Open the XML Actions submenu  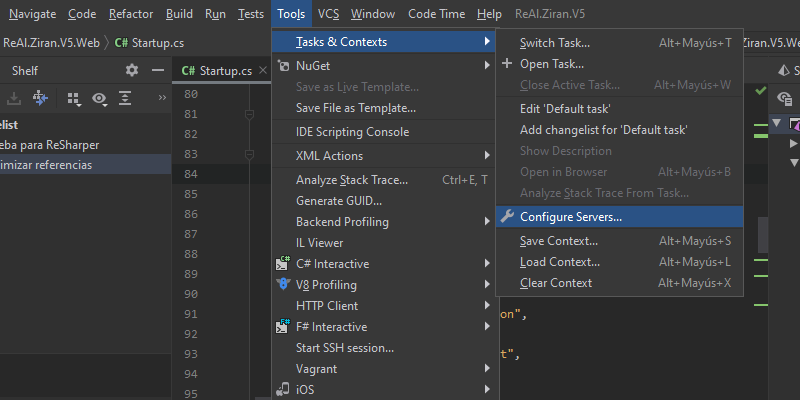tap(383, 156)
